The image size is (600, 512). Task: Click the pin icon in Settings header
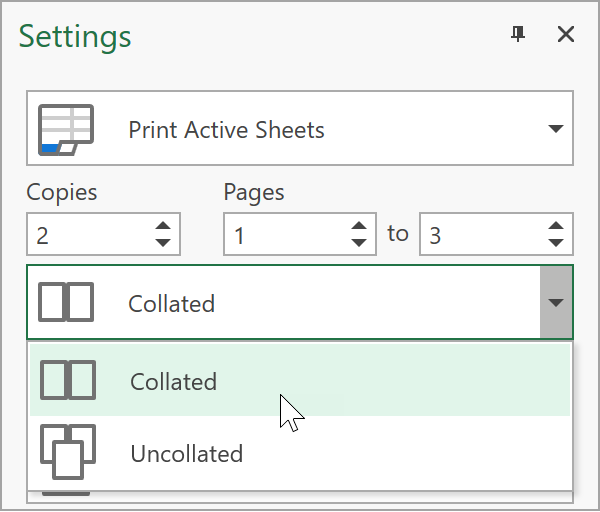(x=517, y=35)
